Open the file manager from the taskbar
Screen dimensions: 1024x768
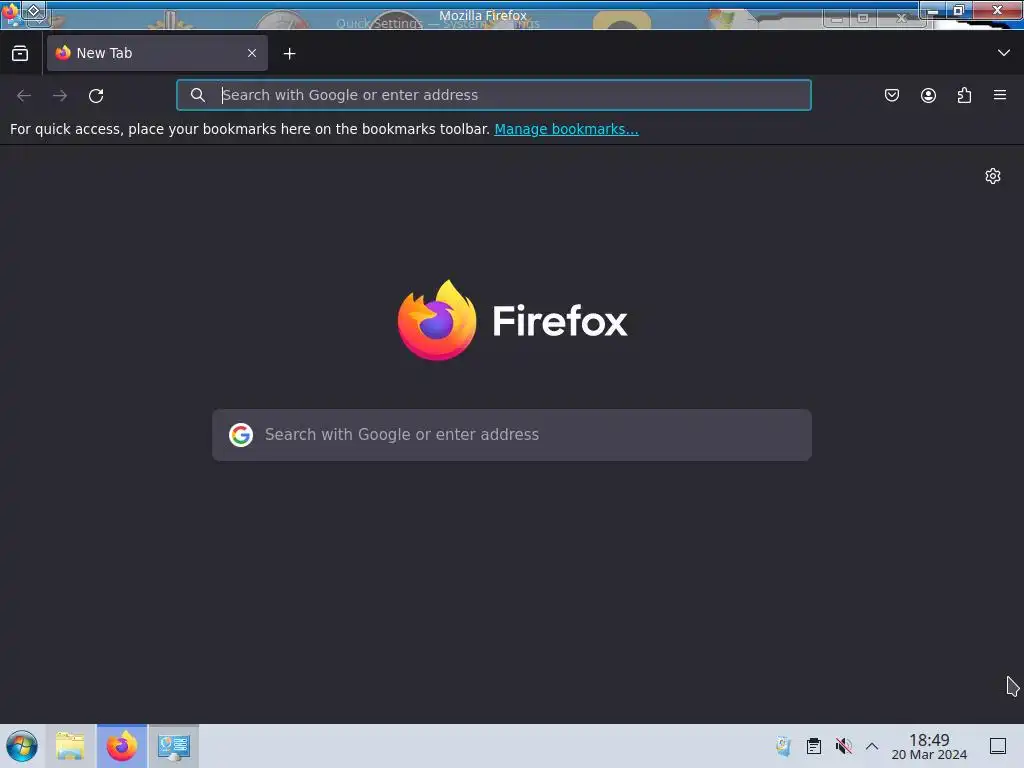pos(71,746)
